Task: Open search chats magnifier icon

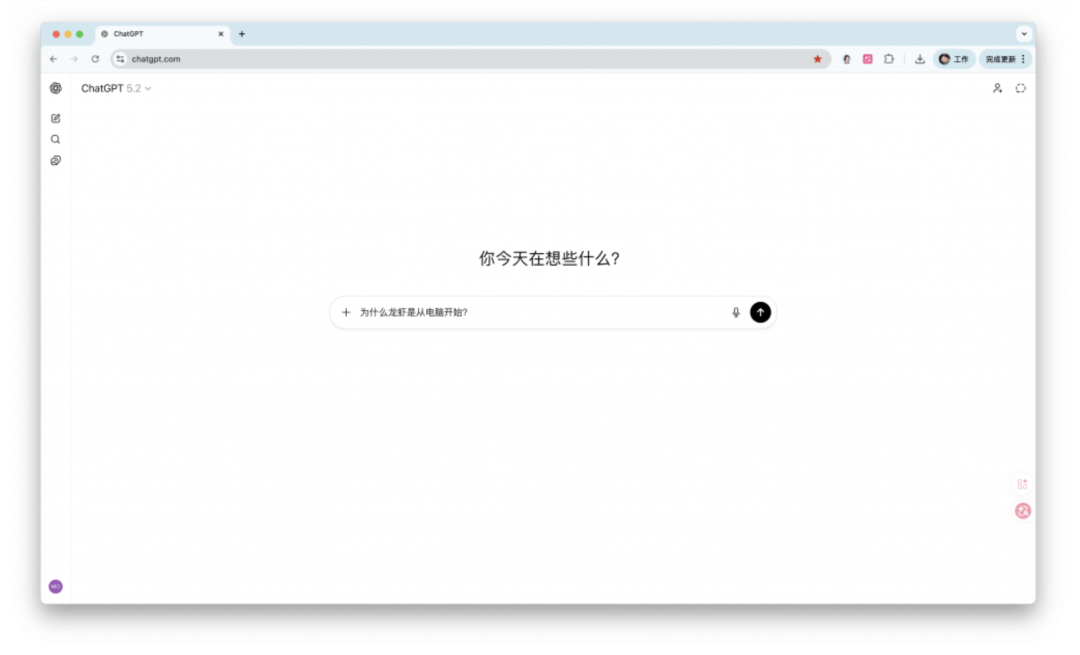Action: [x=56, y=140]
